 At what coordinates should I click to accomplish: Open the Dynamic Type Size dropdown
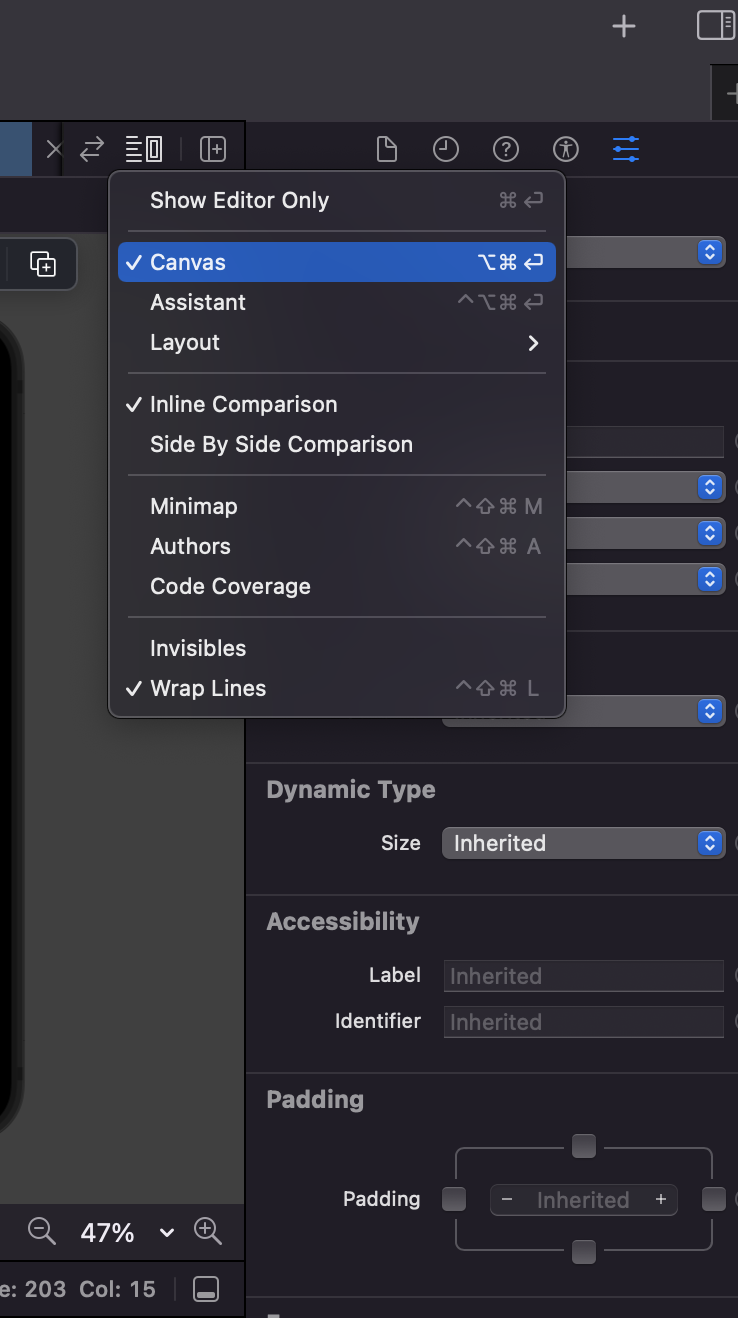pyautogui.click(x=583, y=843)
